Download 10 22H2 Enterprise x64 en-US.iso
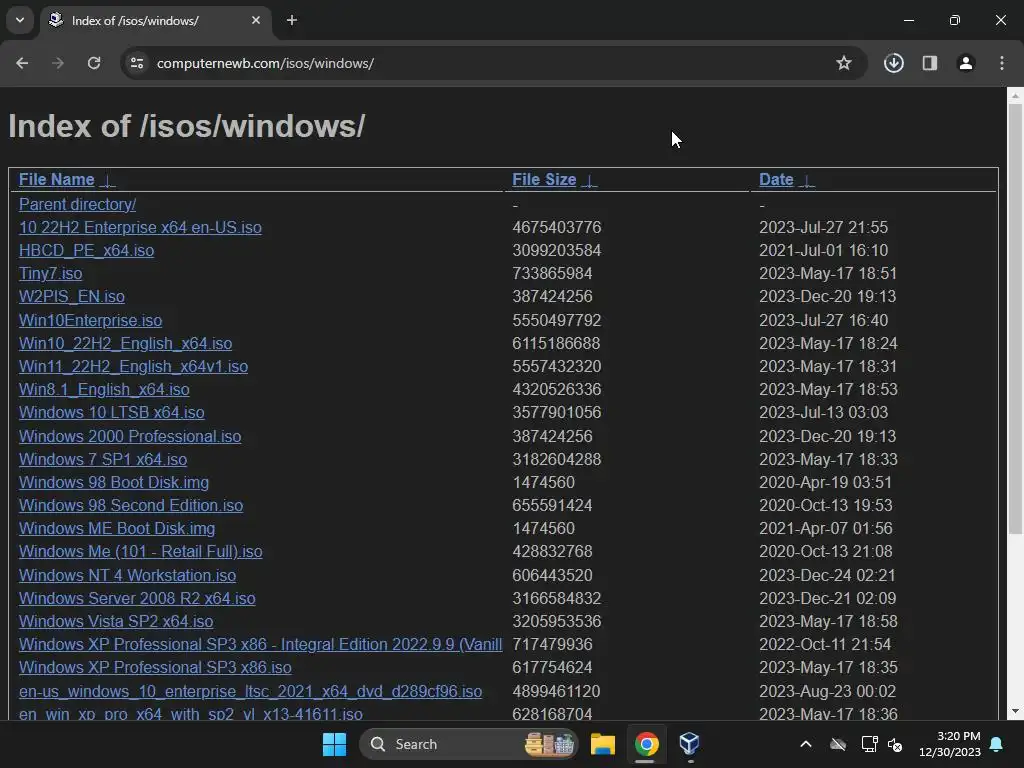The height and width of the screenshot is (768, 1024). click(x=140, y=227)
